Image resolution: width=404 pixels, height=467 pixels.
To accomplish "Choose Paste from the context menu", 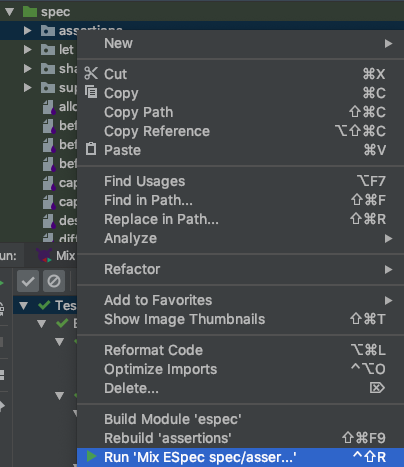I will (x=240, y=150).
